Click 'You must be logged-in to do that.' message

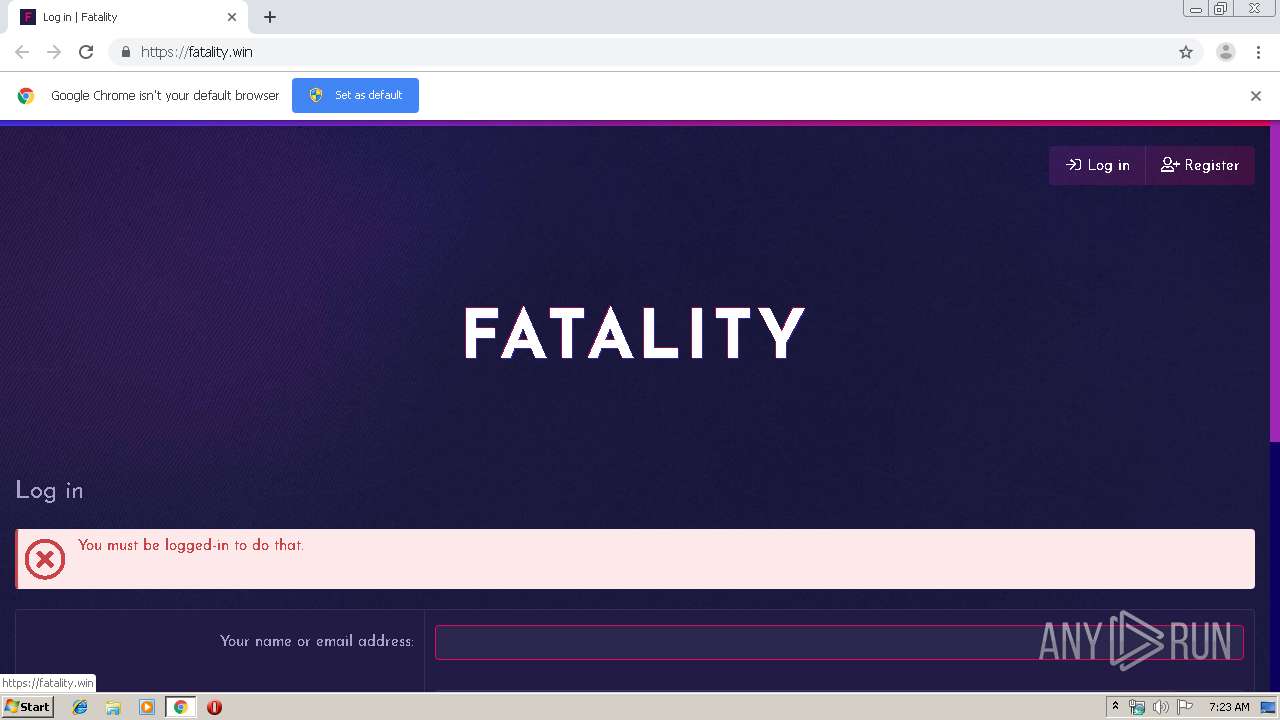coord(191,545)
